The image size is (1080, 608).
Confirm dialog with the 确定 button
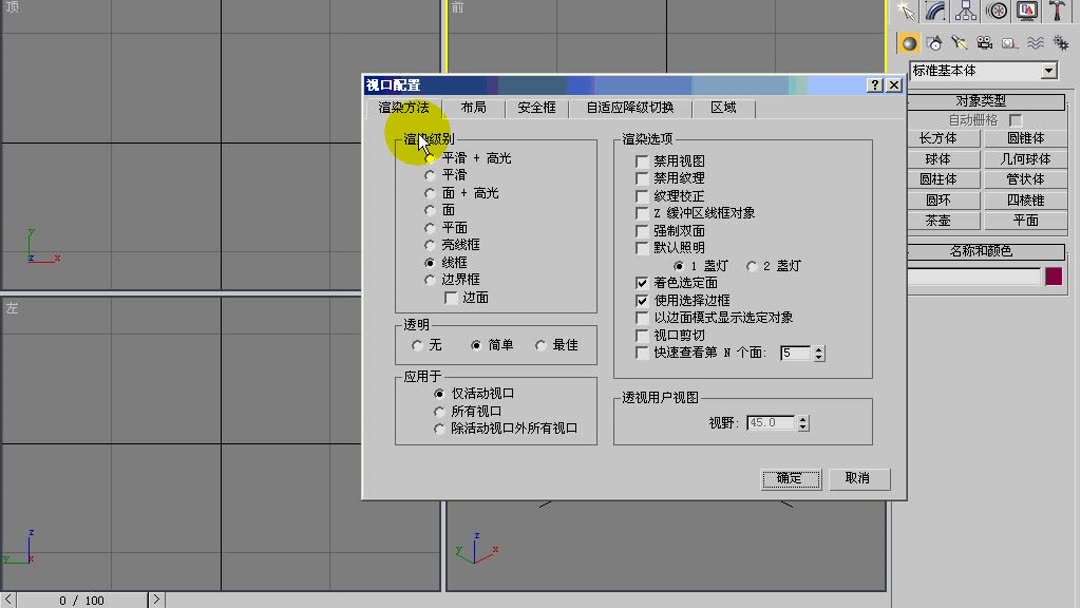[790, 478]
